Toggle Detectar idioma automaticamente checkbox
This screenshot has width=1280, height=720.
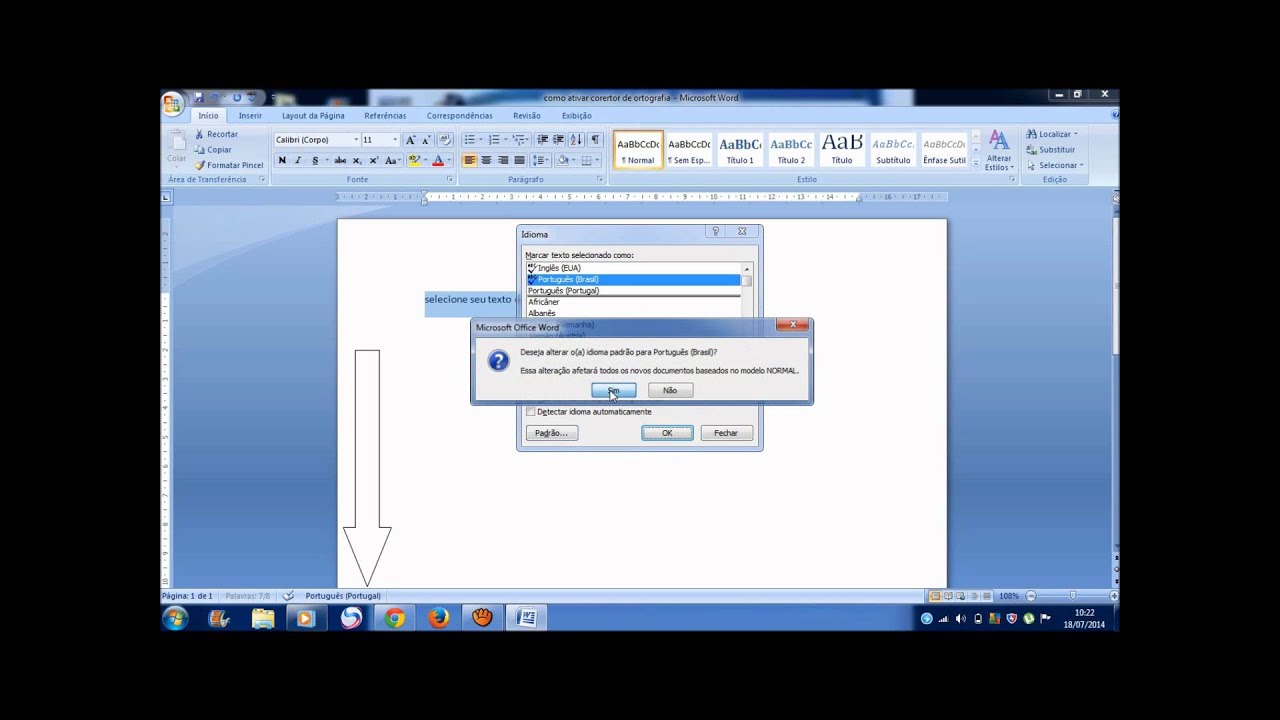point(531,412)
